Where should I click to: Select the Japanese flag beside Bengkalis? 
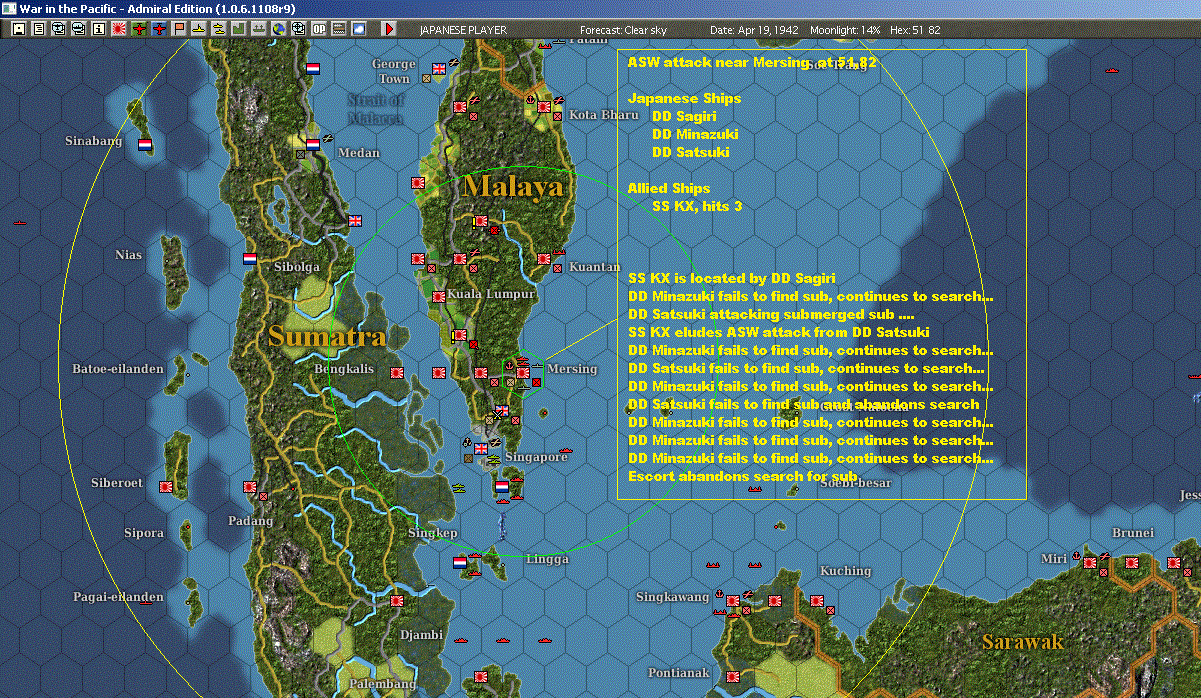(397, 373)
